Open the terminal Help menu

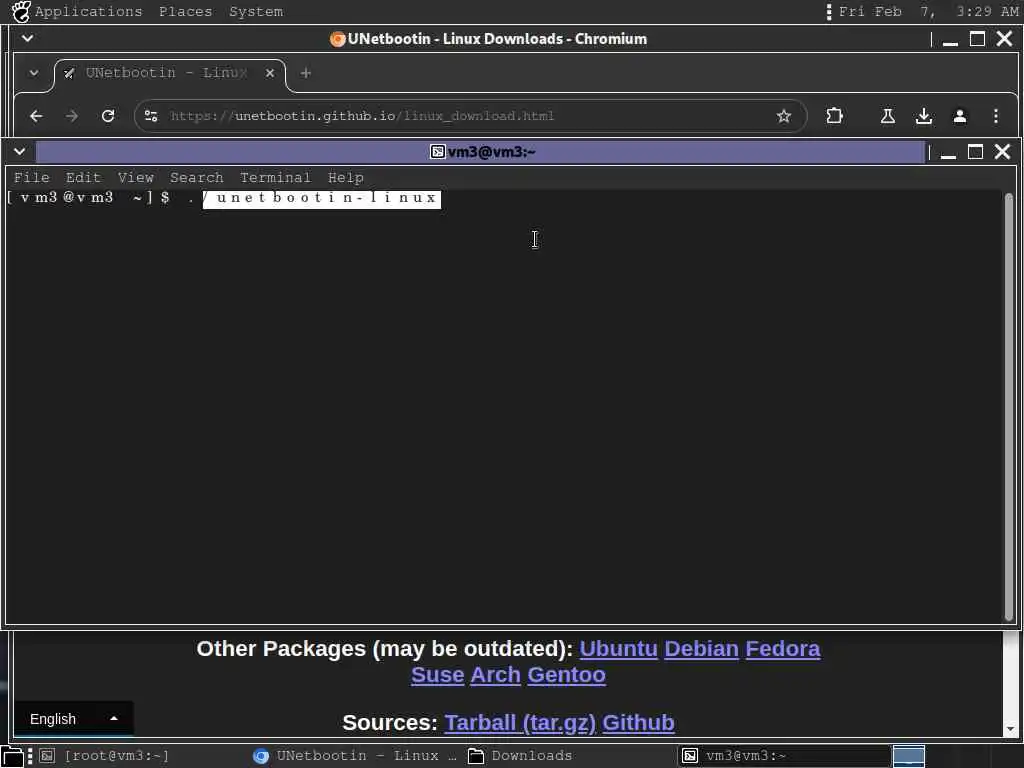click(x=345, y=178)
